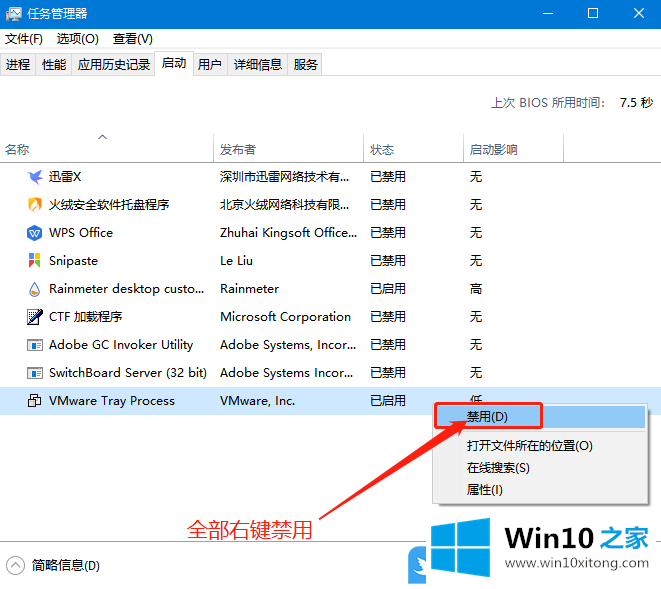Image resolution: width=661 pixels, height=589 pixels.
Task: Click publisher Adobe Systems, Incor... for GC Invoker
Action: point(288,345)
